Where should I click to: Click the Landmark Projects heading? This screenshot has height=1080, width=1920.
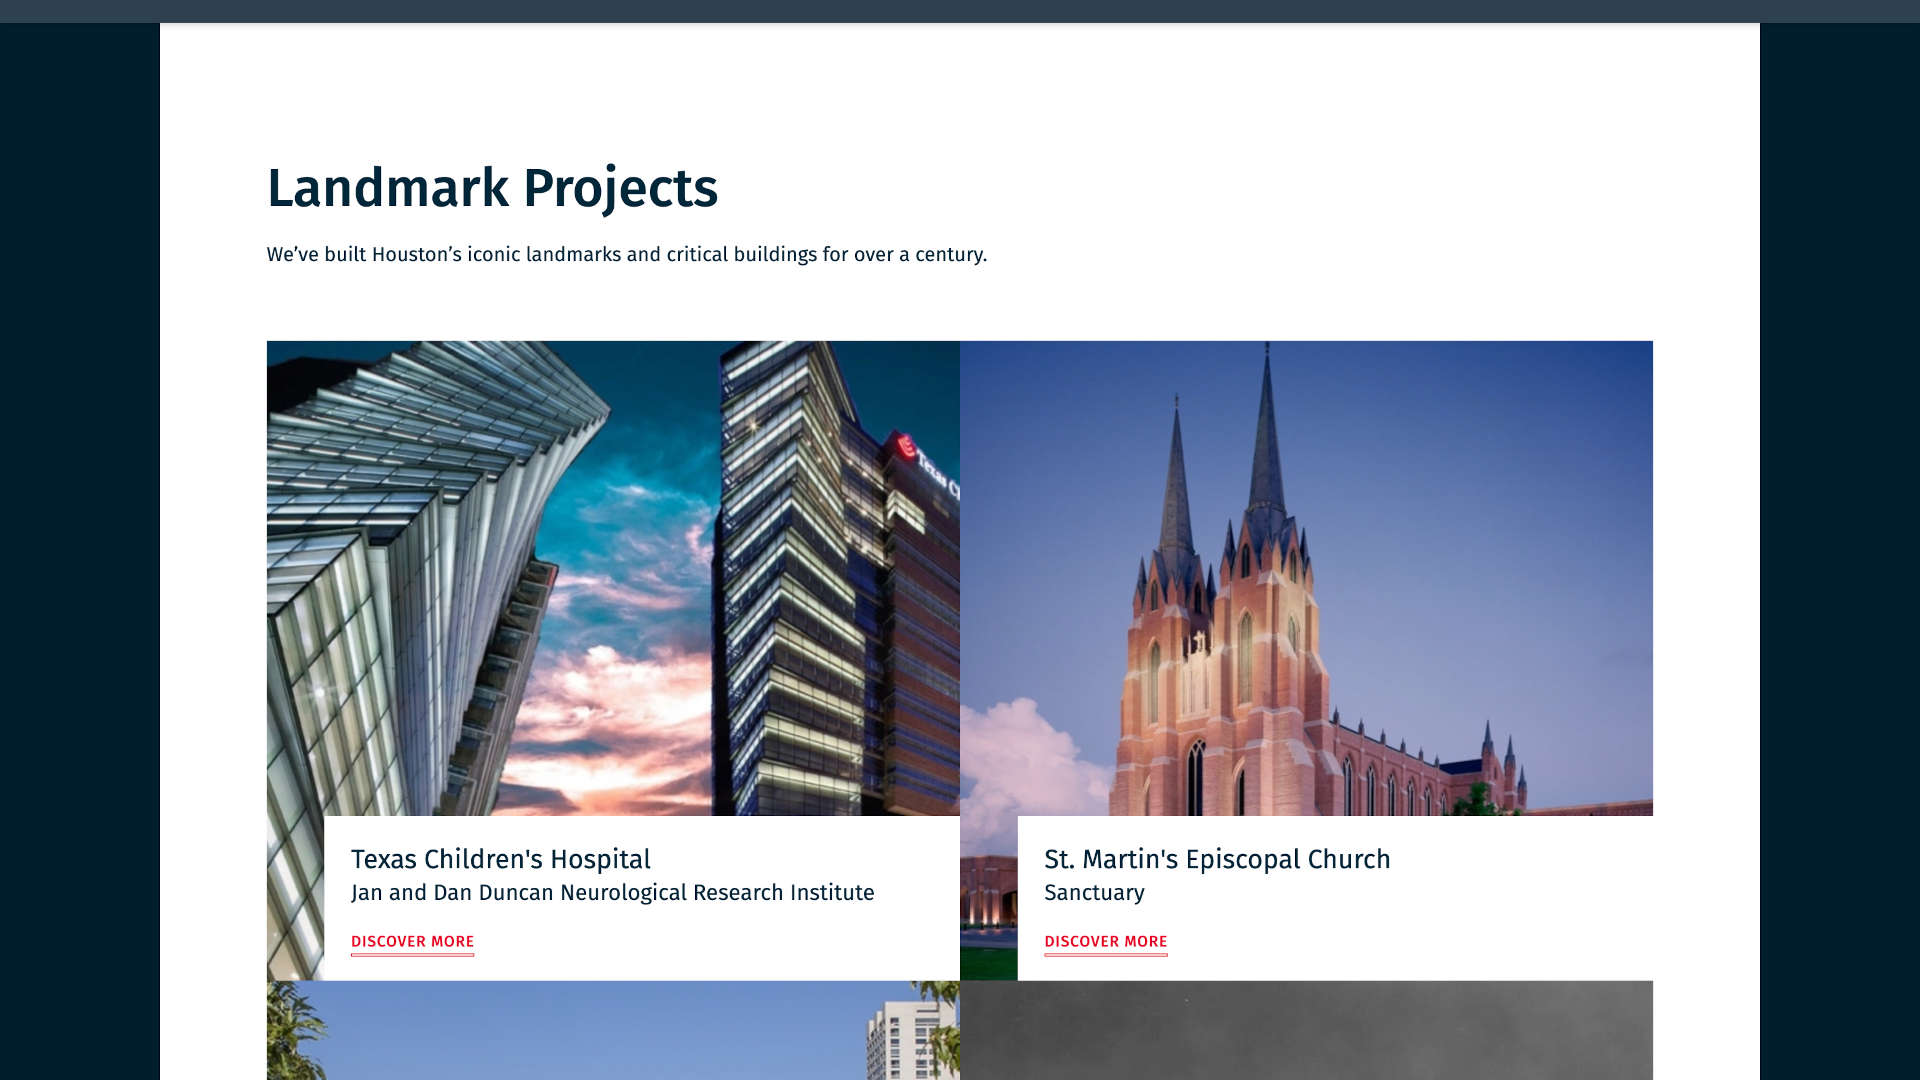pyautogui.click(x=492, y=188)
